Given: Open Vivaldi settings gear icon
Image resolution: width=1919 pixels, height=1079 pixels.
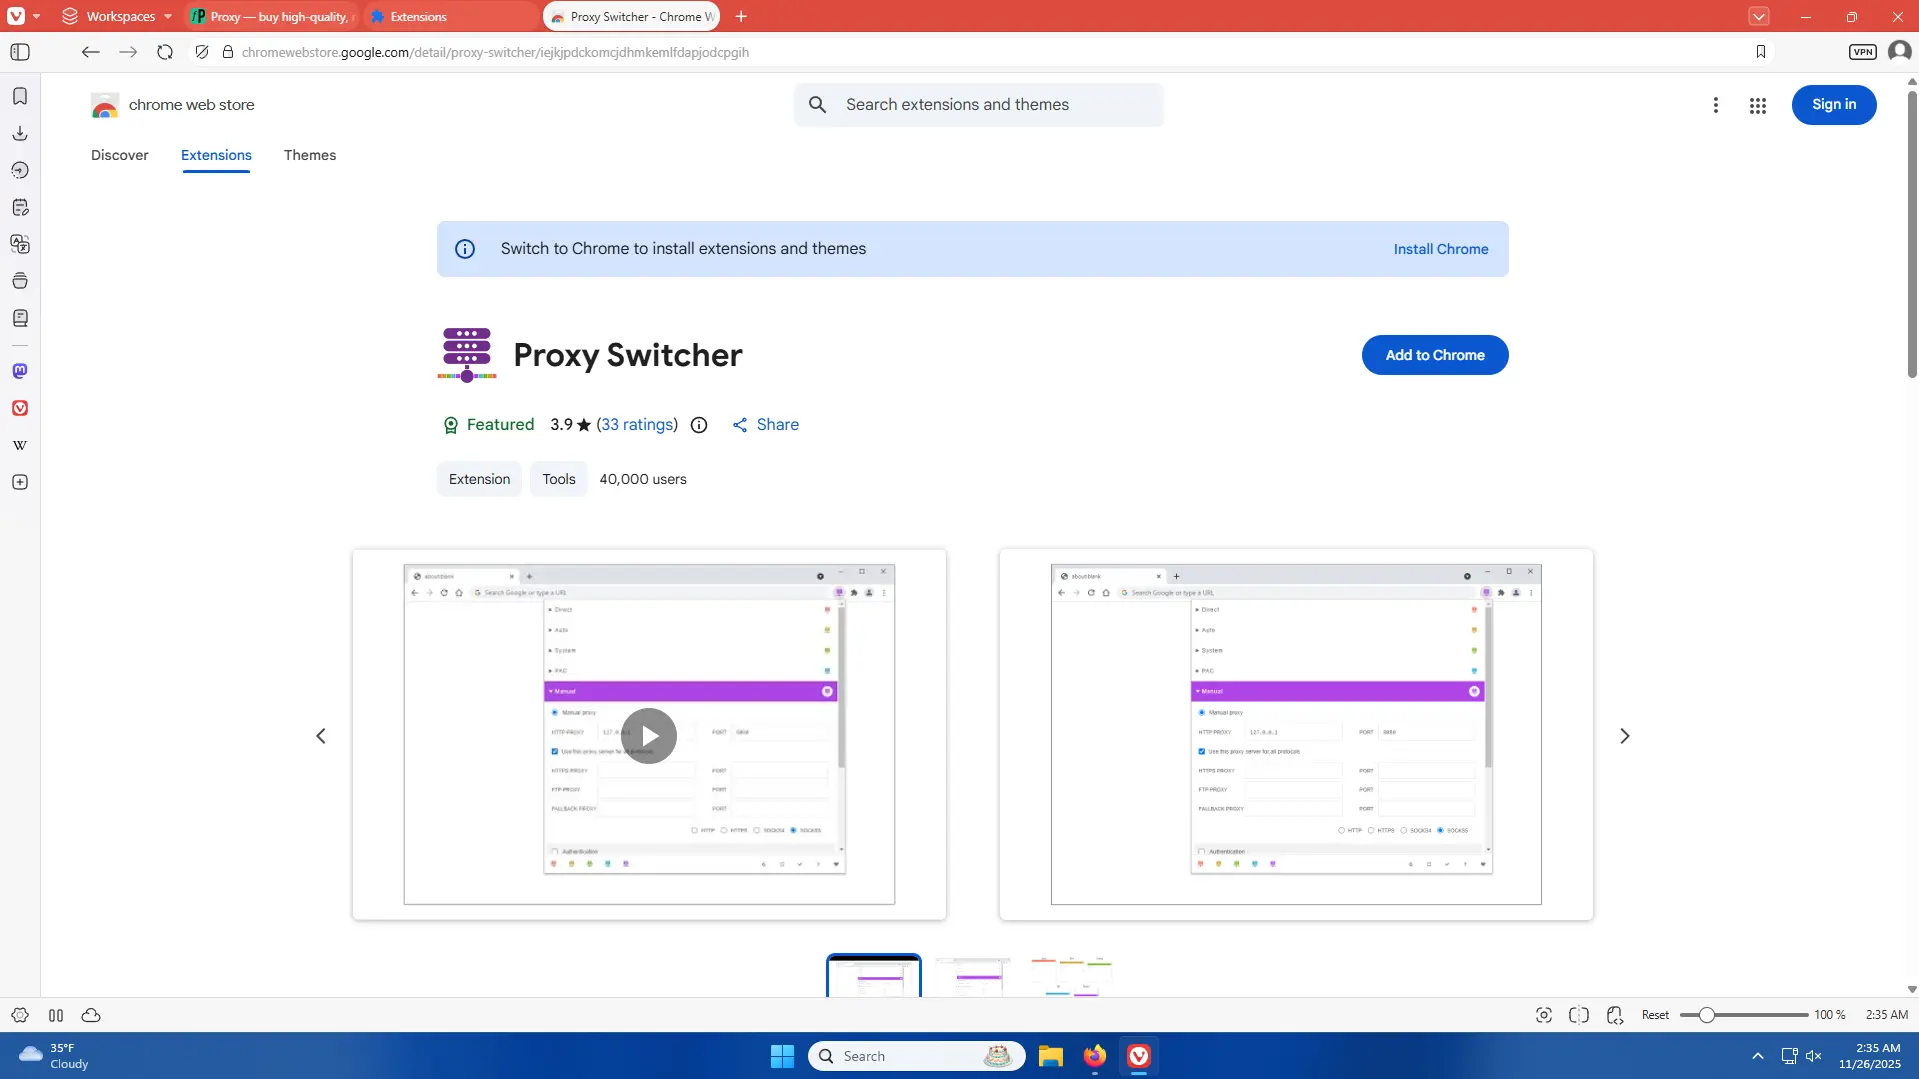Looking at the screenshot, I should [x=20, y=1015].
